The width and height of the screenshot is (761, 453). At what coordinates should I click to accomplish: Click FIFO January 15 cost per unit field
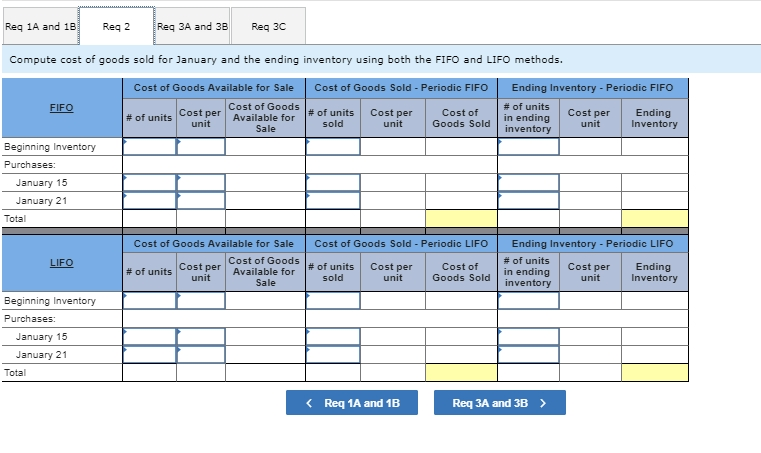click(201, 183)
